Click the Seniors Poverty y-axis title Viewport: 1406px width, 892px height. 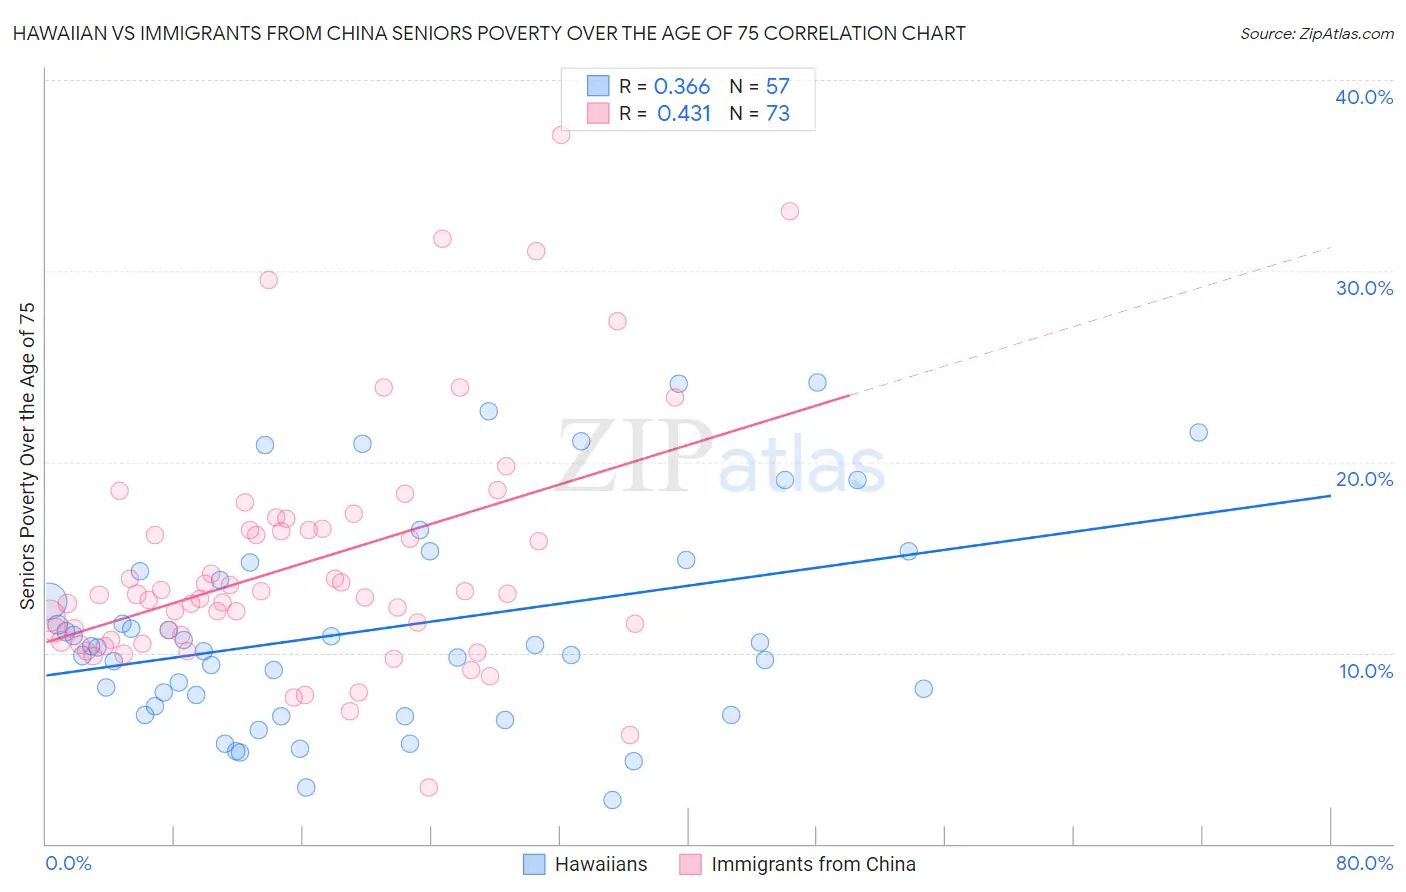click(x=27, y=456)
